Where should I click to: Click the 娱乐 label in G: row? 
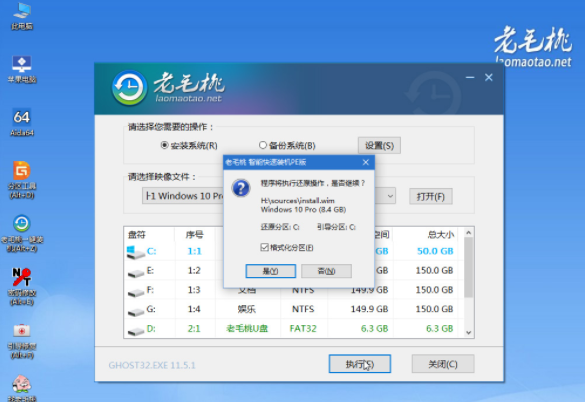tap(247, 309)
